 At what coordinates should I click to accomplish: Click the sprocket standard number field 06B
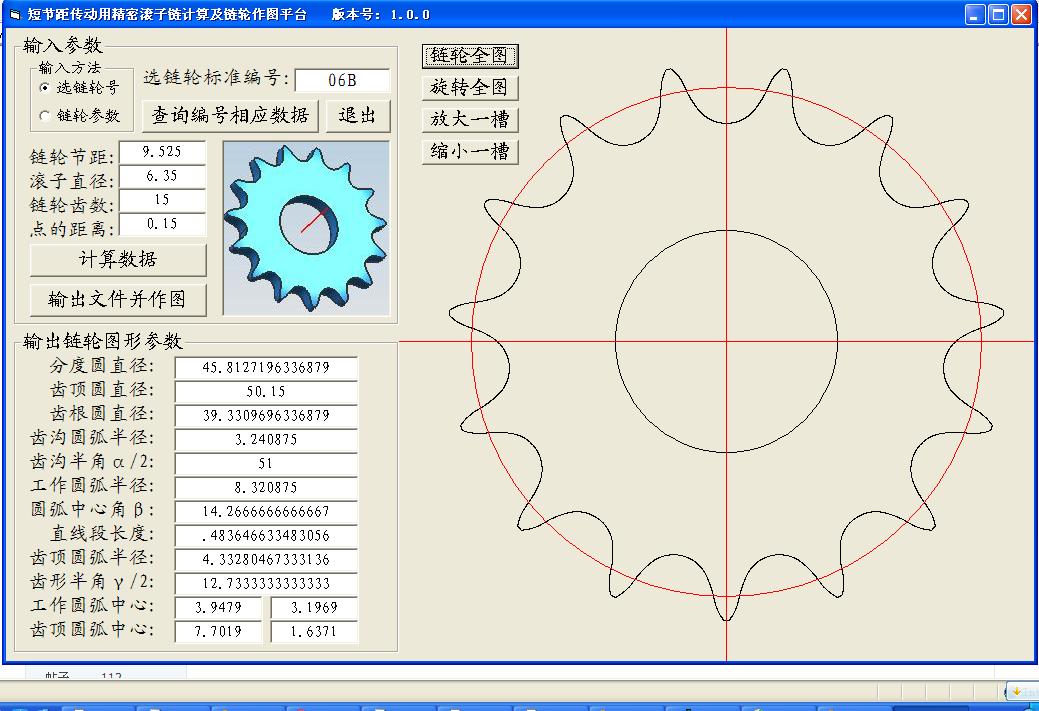pyautogui.click(x=342, y=80)
